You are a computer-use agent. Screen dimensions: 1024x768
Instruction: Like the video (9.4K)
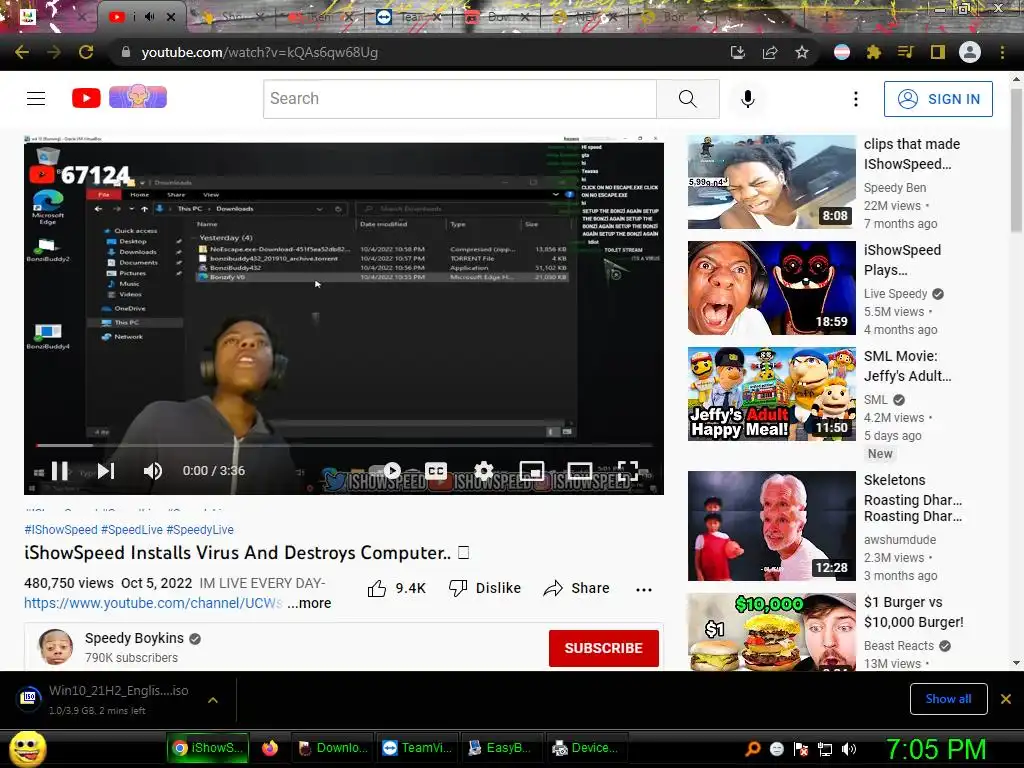click(x=396, y=588)
